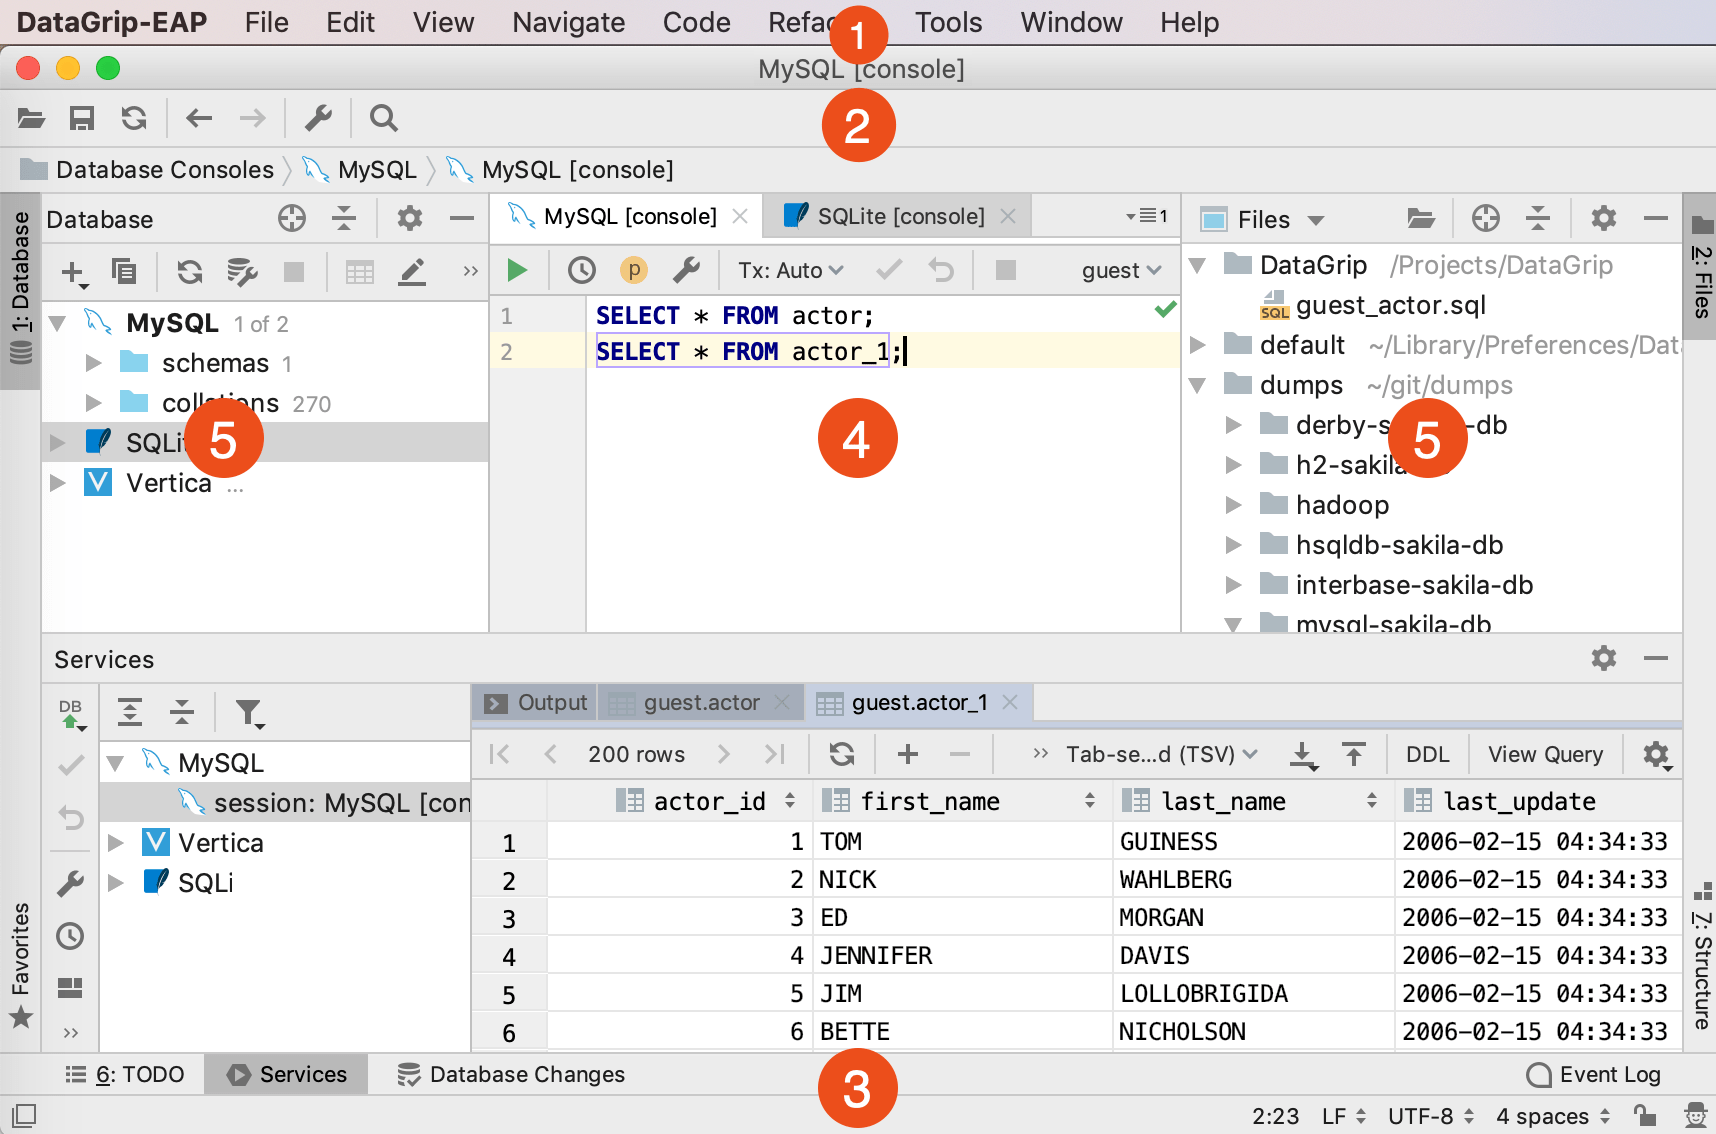Click the Jump to console layered icon
Viewport: 1716px width, 1134px height.
click(x=241, y=272)
